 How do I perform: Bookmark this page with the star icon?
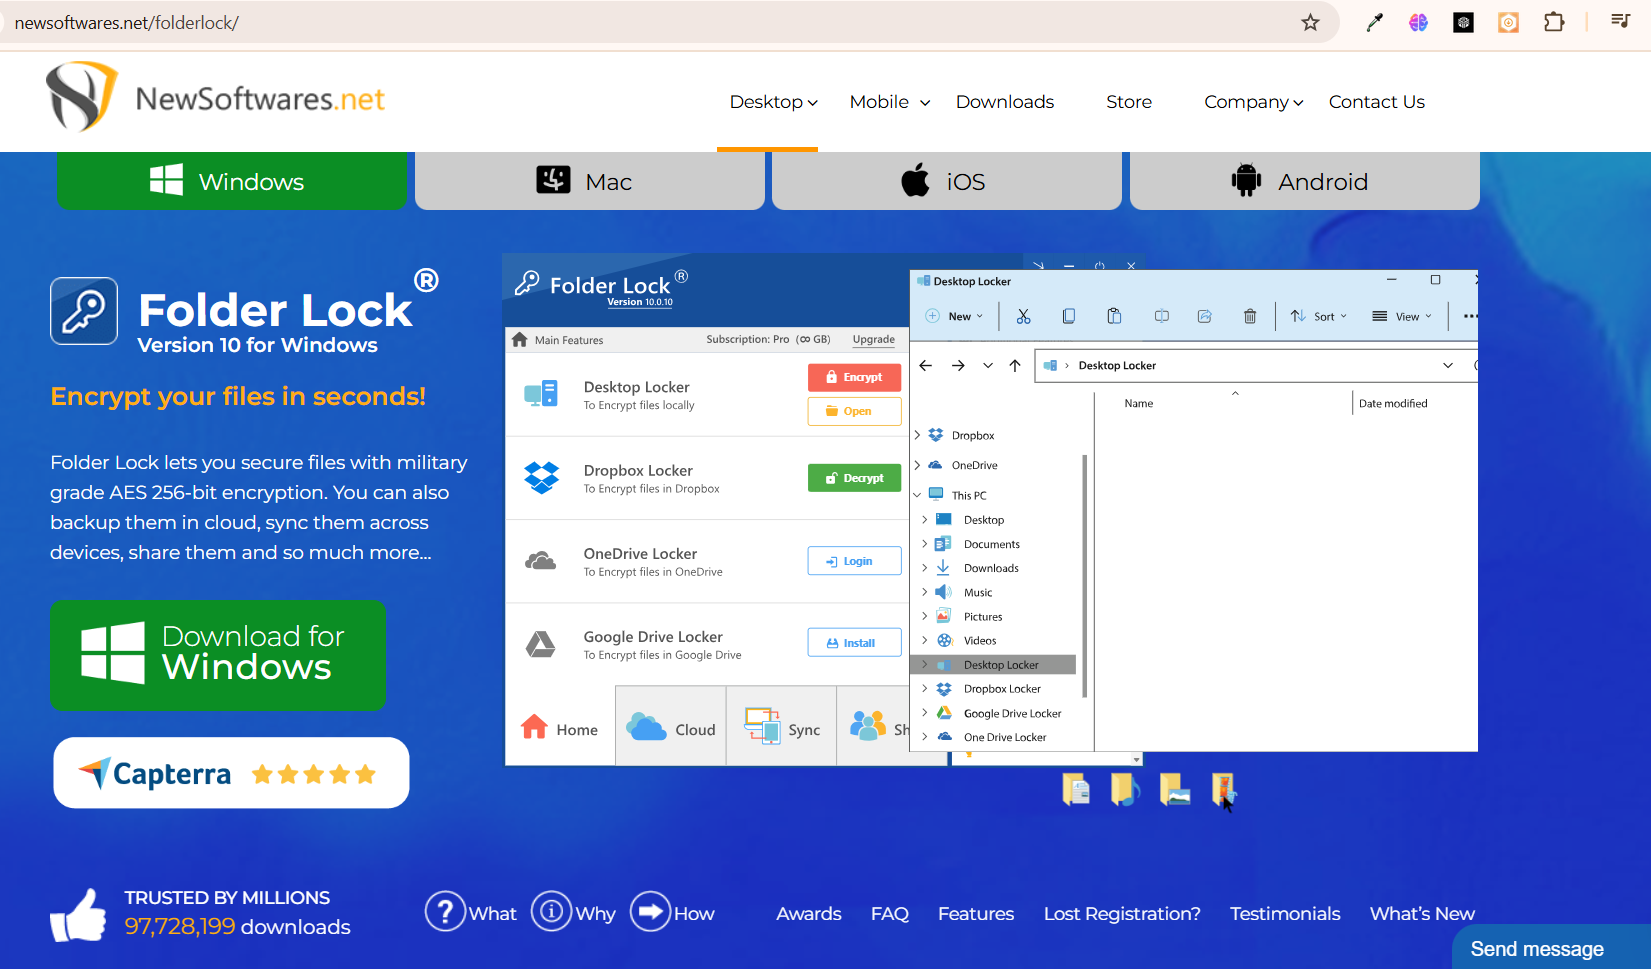[1310, 22]
